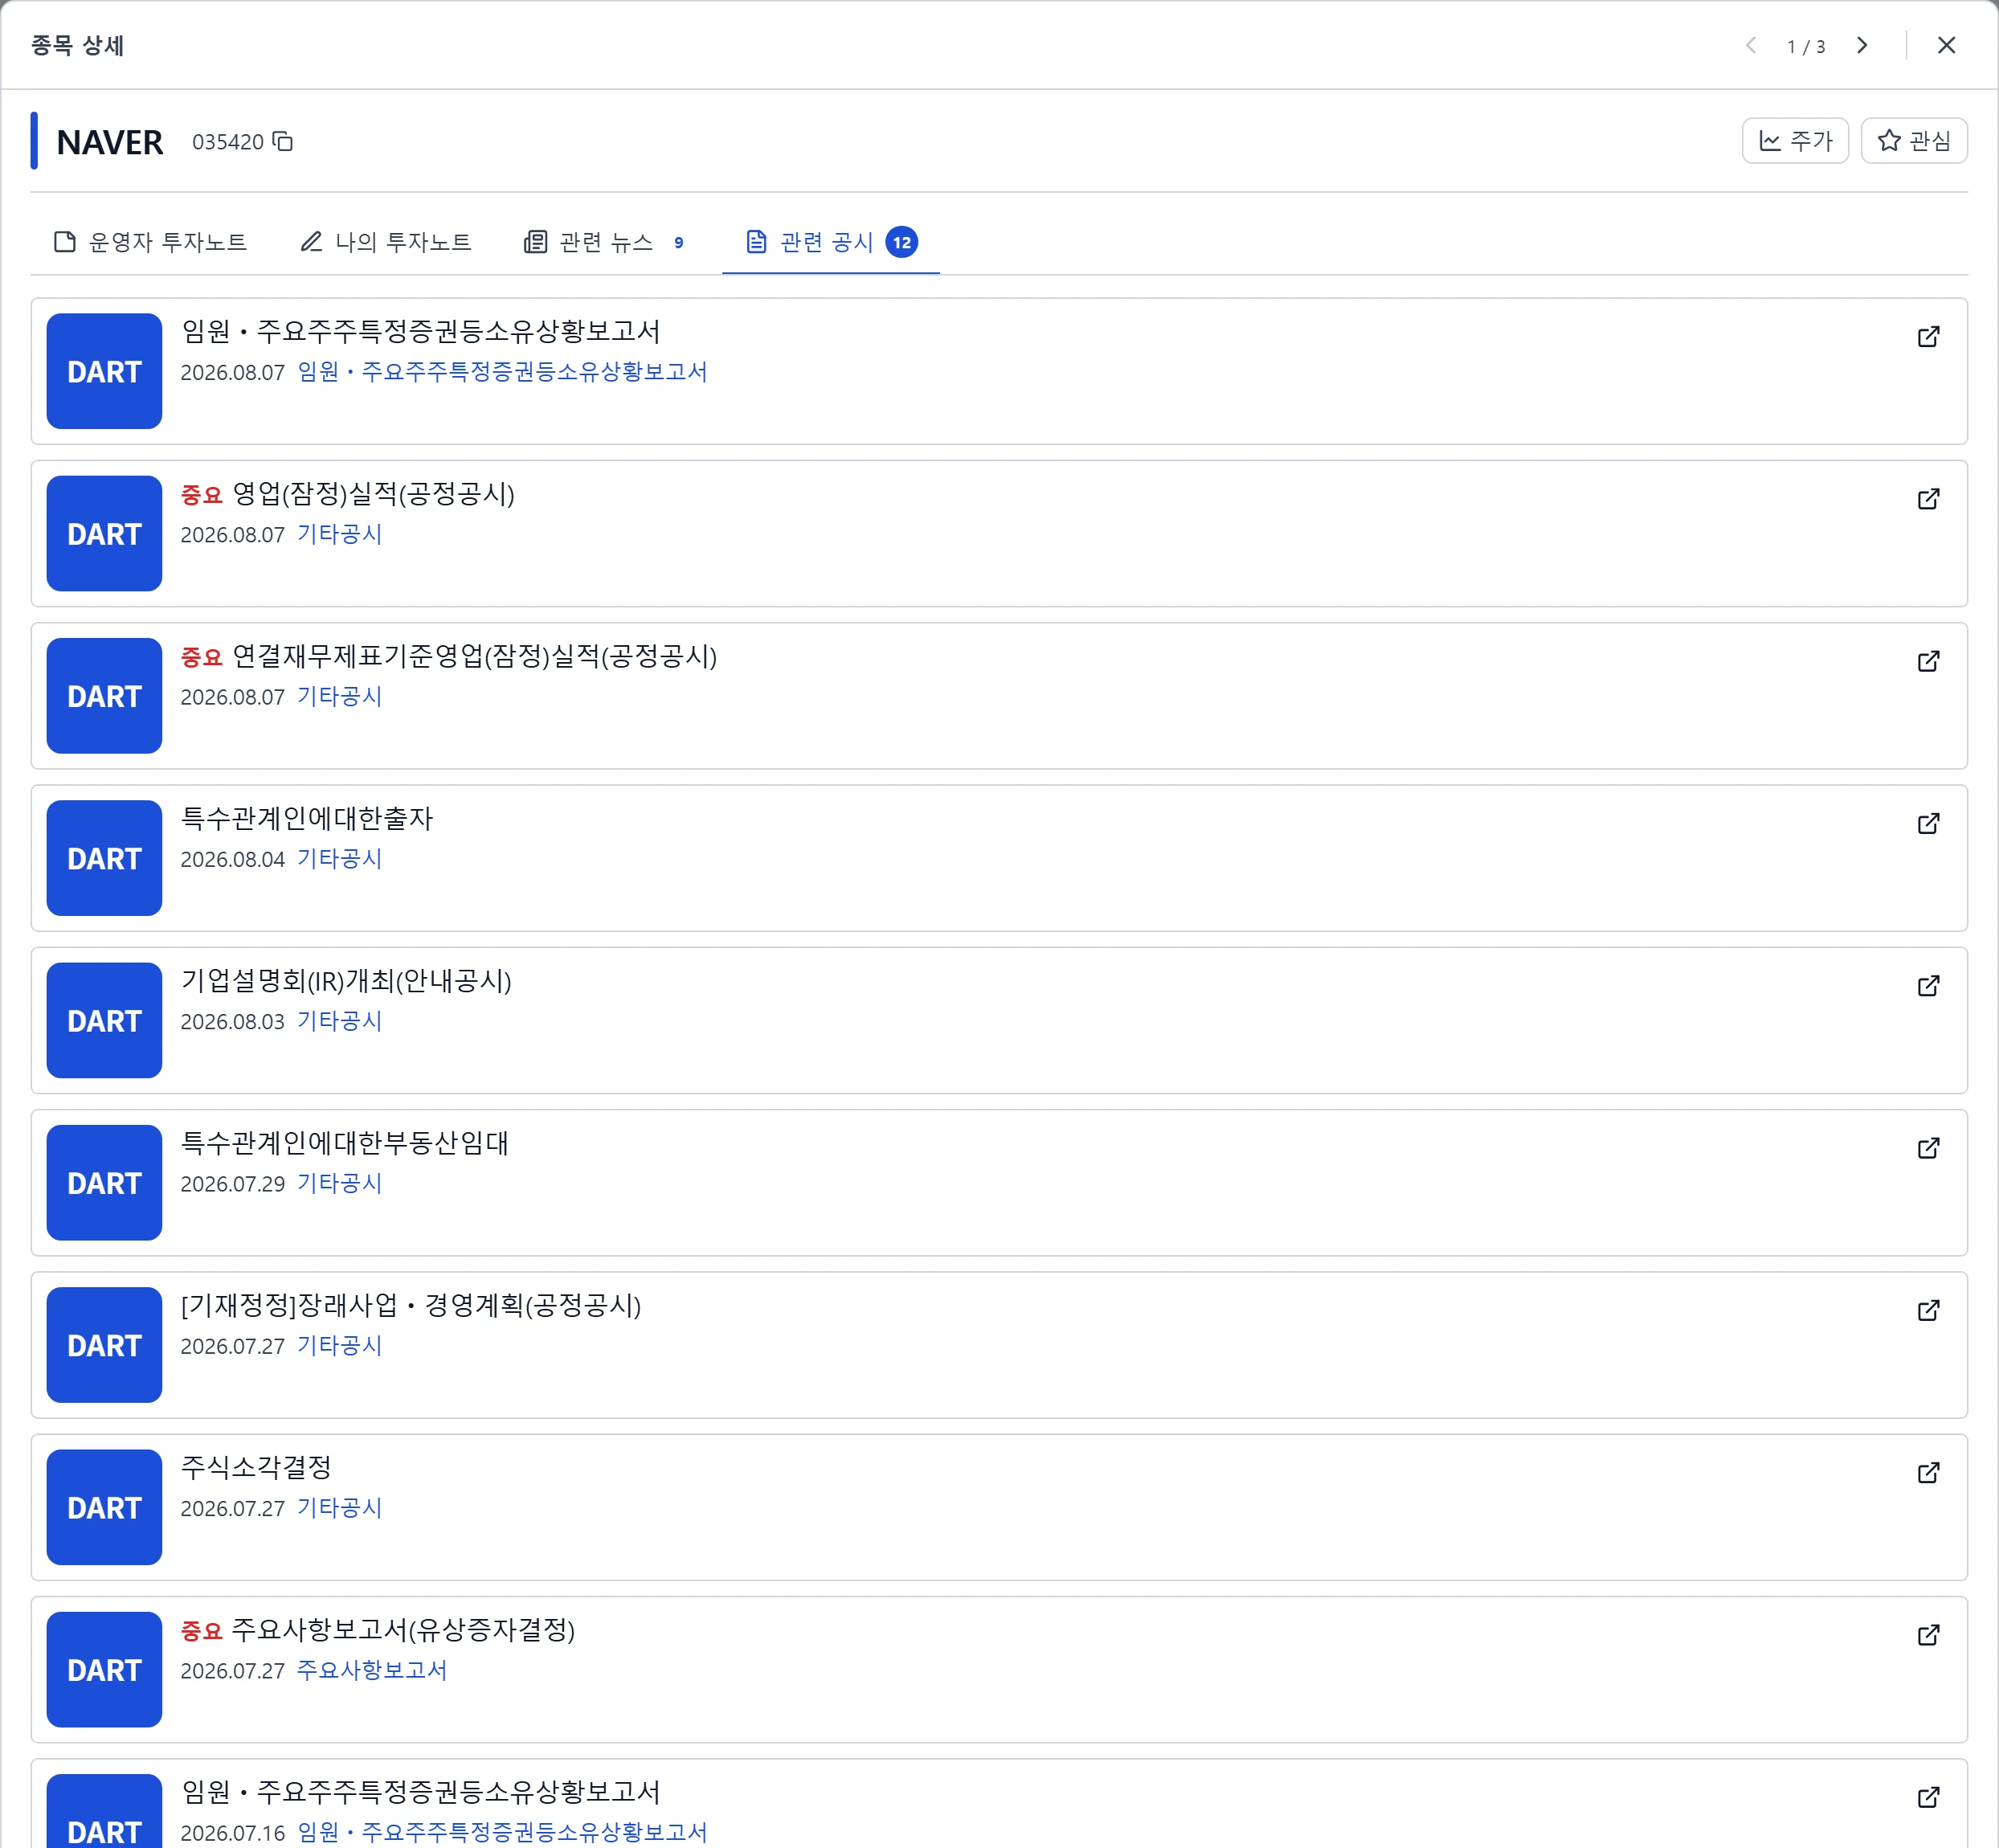Add NAVER to 관심 watchlist
Viewport: 1999px width, 1848px height.
click(1913, 141)
